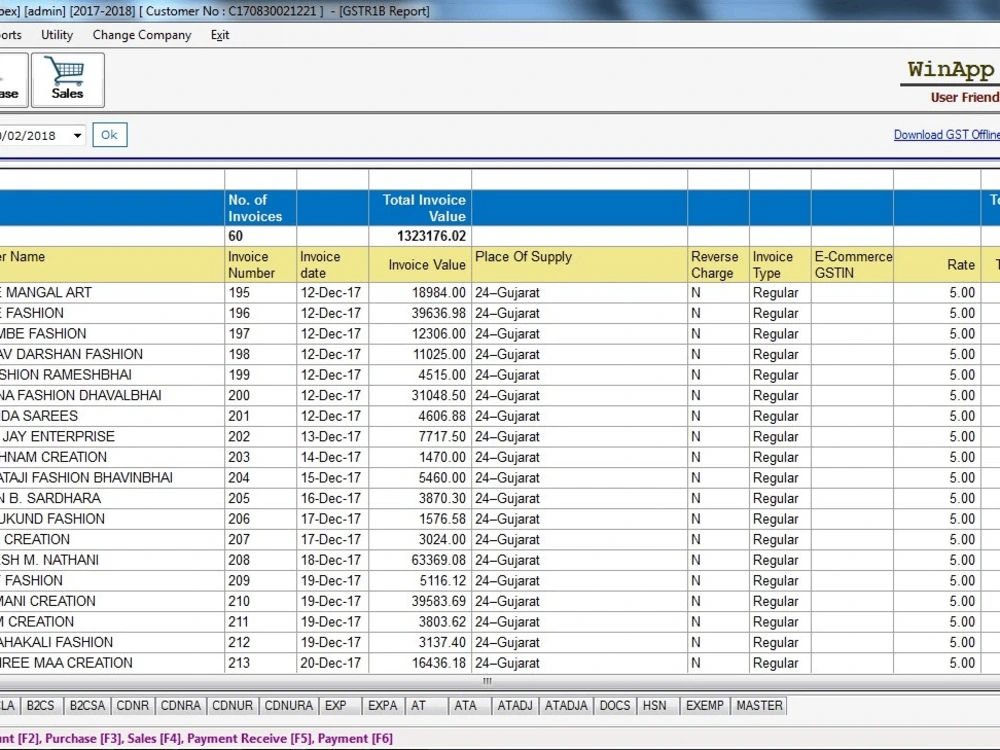Select invoice number 195 cell

[x=260, y=293]
